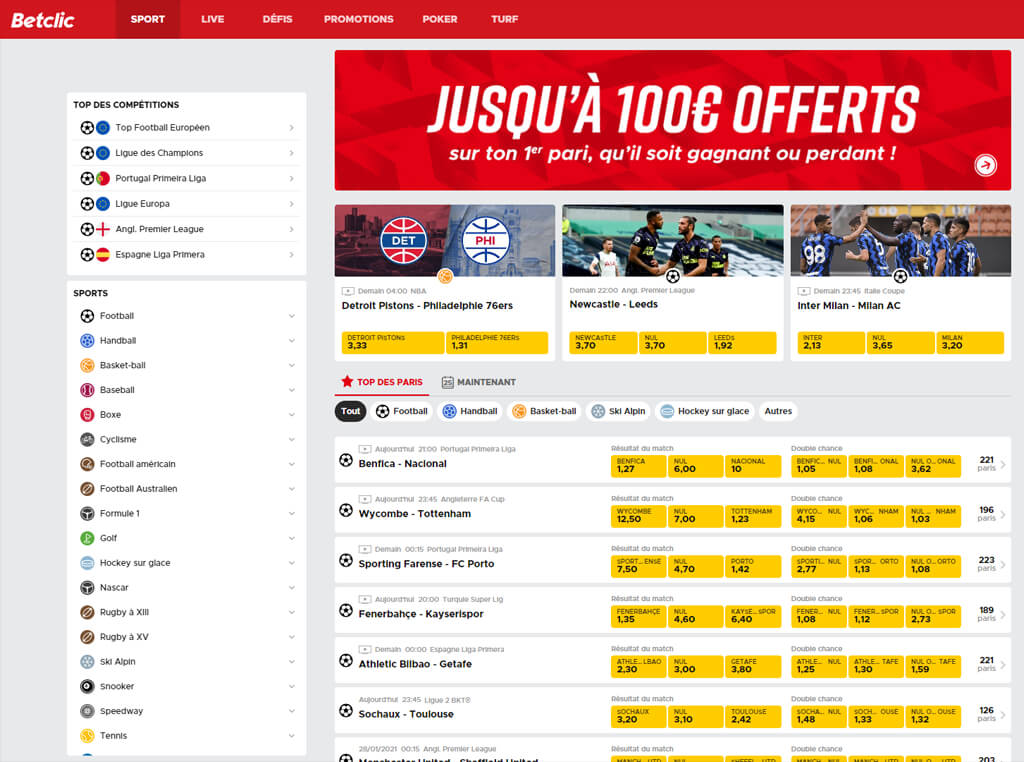Click the star icon beside Top des Paris
1024x762 pixels.
point(347,381)
